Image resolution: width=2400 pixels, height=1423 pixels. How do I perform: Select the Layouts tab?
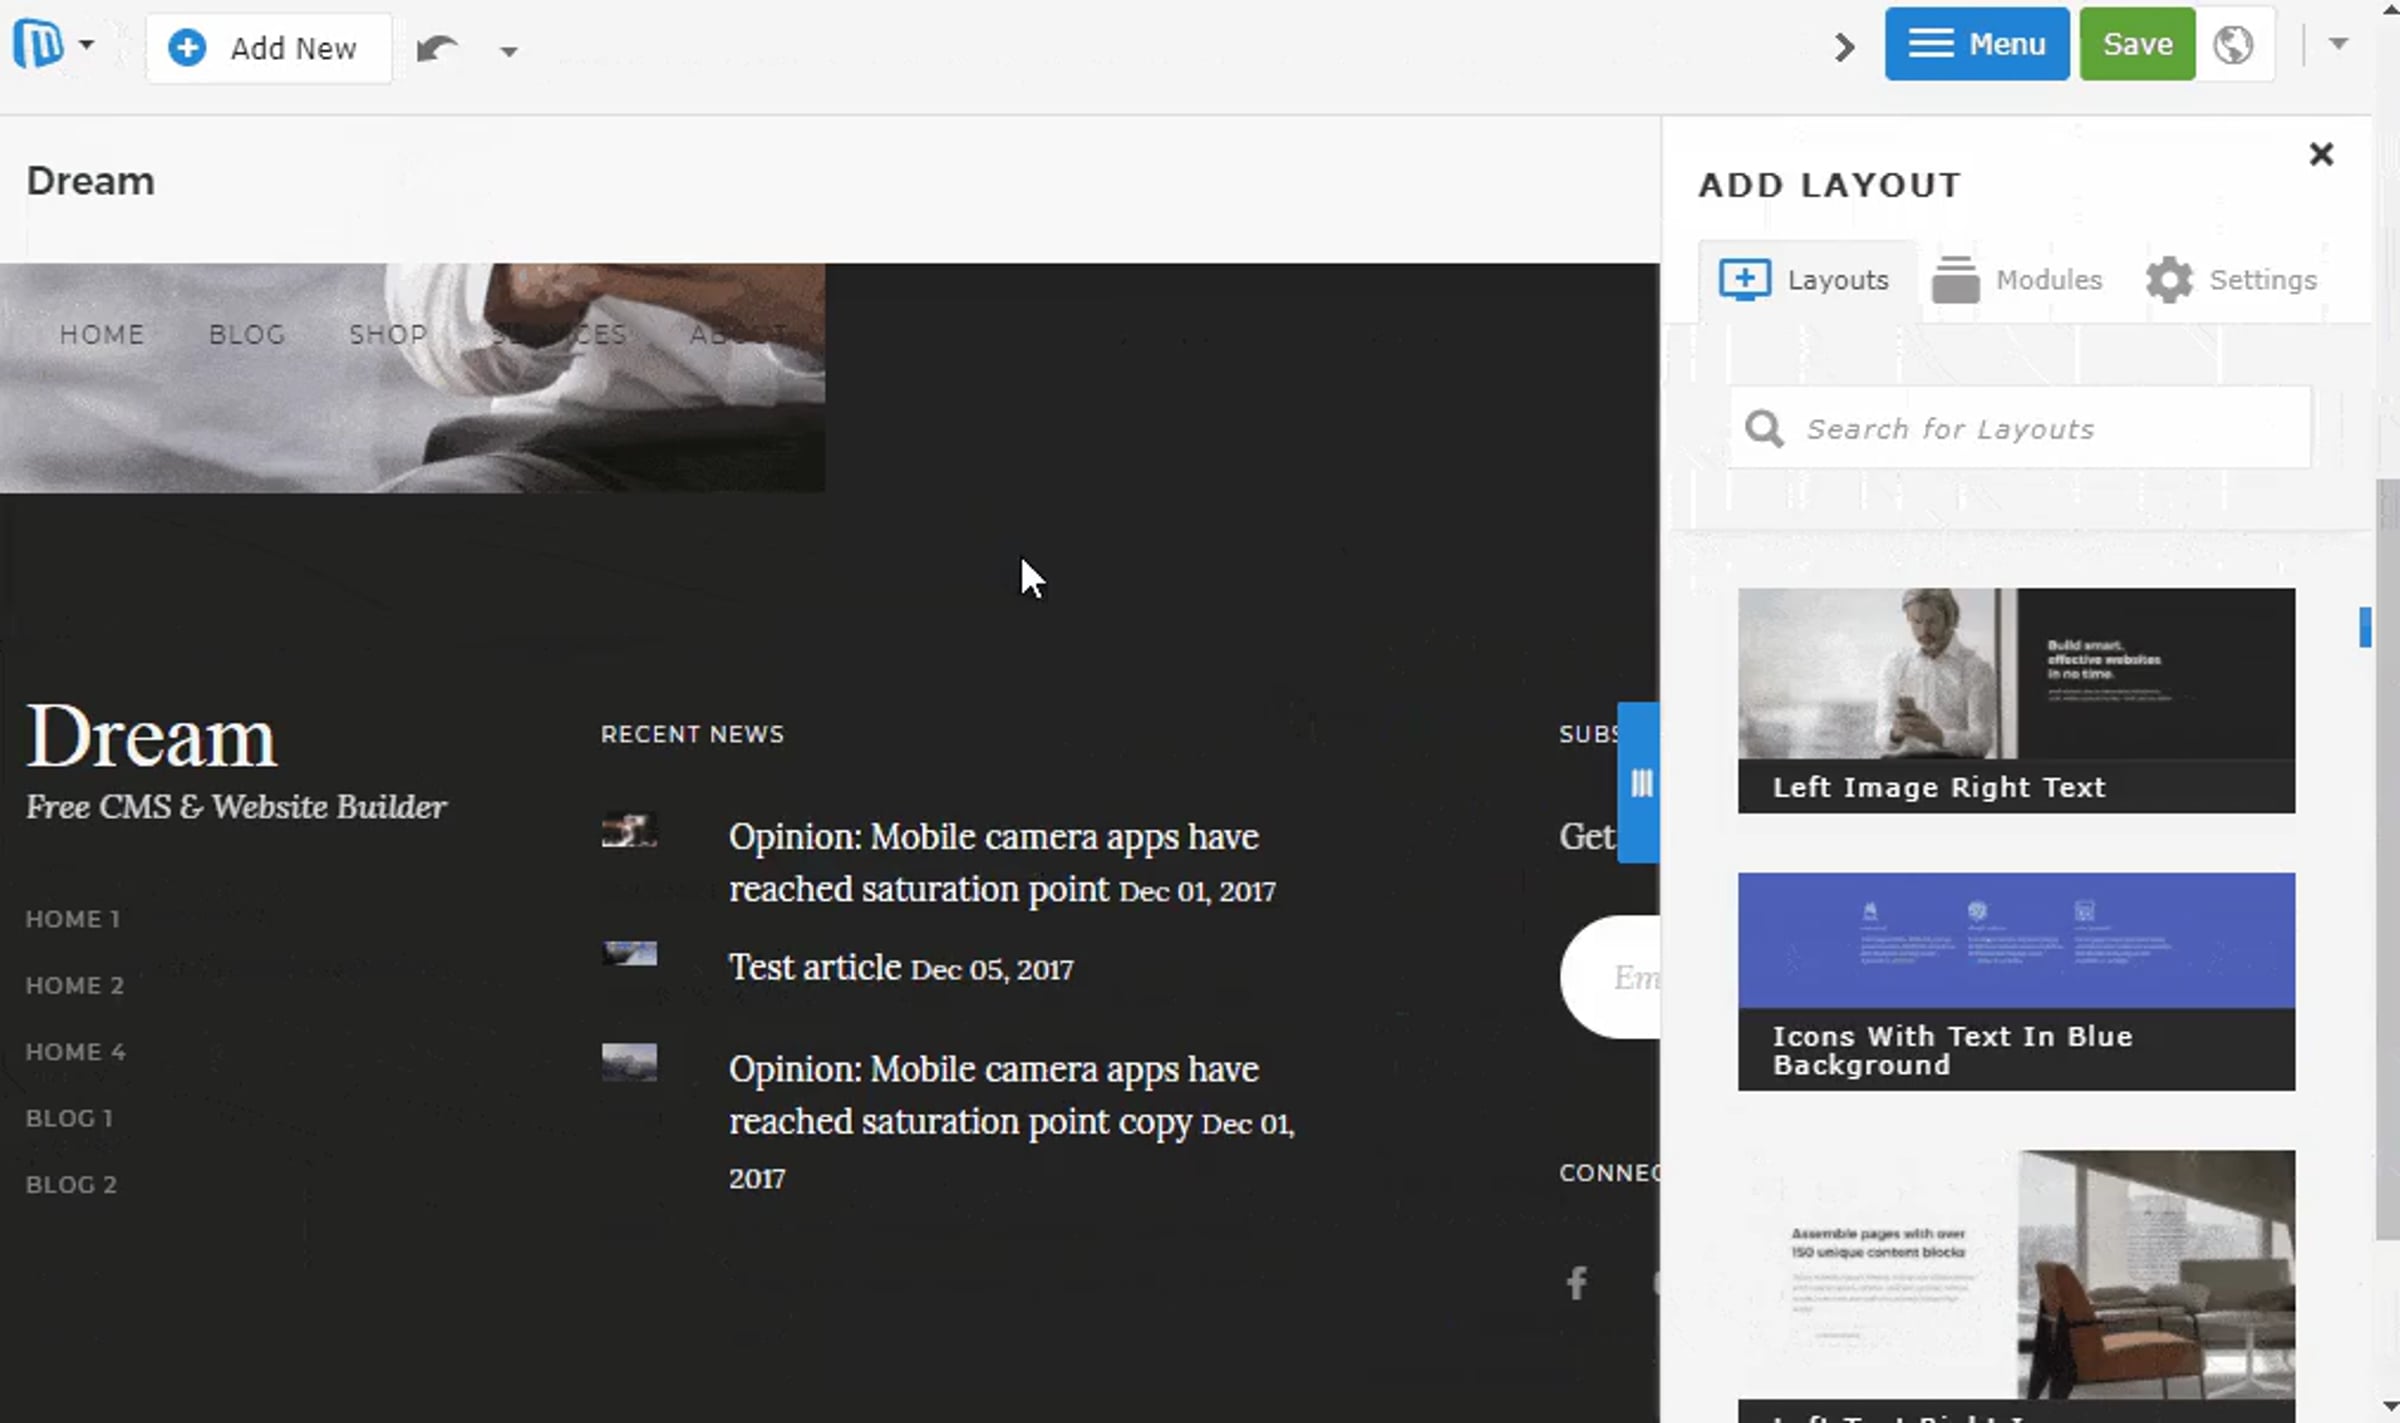click(1805, 280)
